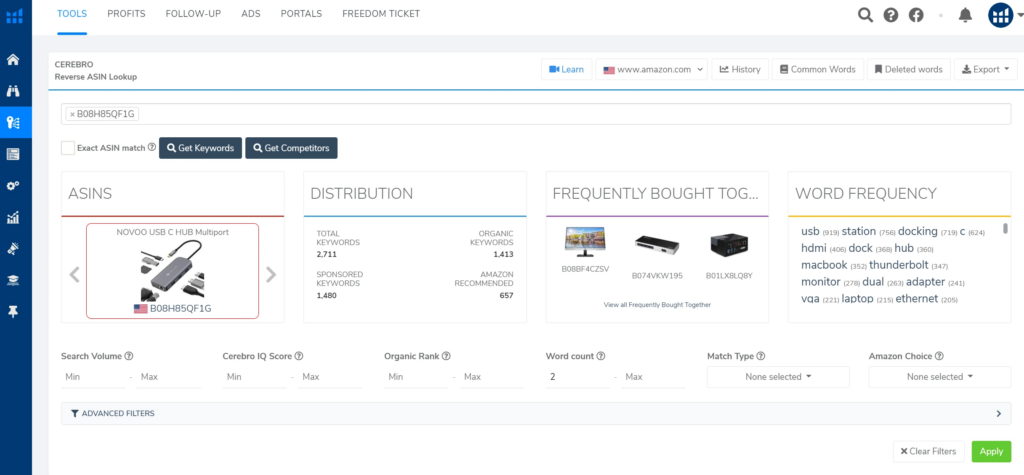The image size is (1024, 475).
Task: Go to next ASIN with right arrow
Action: pyautogui.click(x=271, y=274)
